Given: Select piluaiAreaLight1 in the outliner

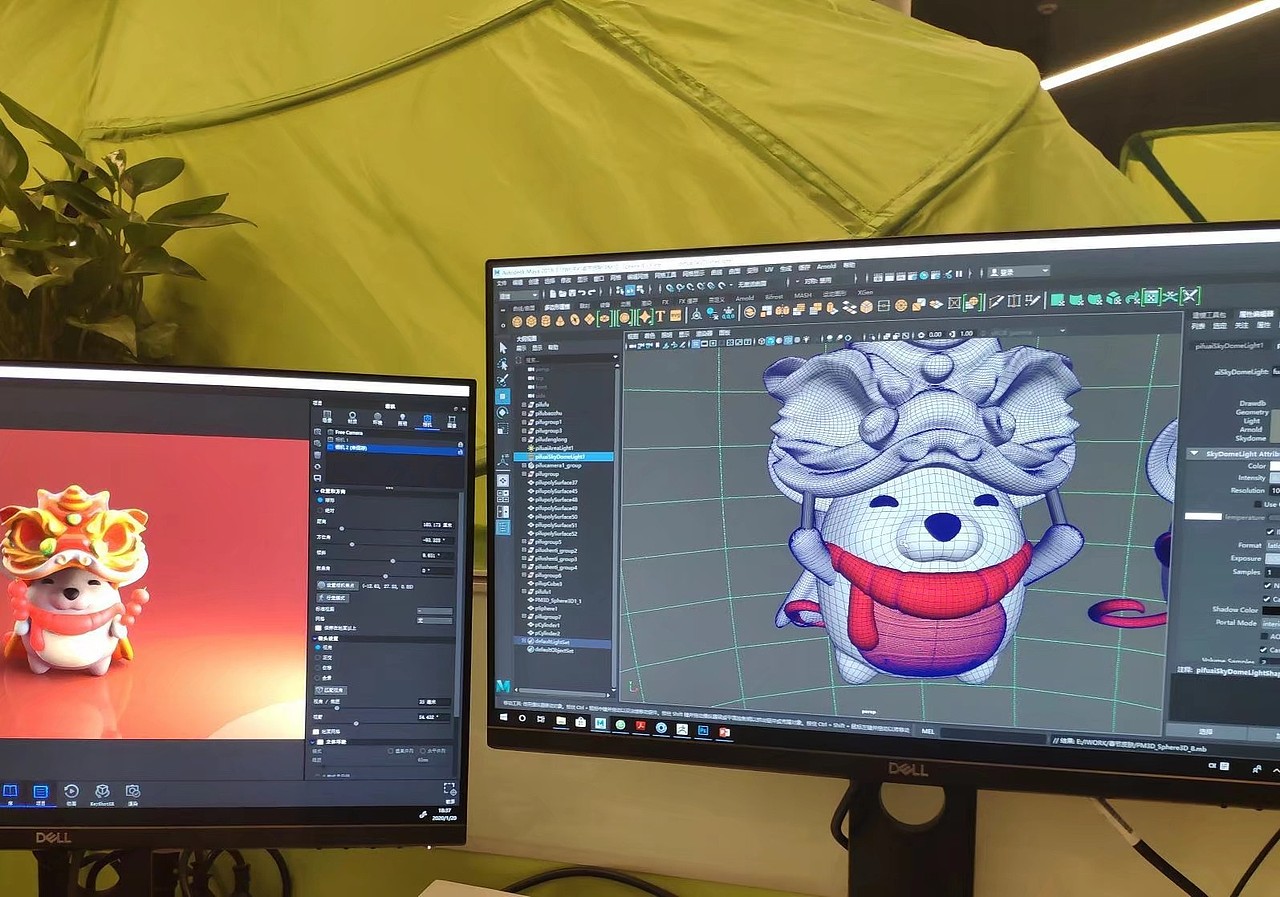Looking at the screenshot, I should pos(554,447).
